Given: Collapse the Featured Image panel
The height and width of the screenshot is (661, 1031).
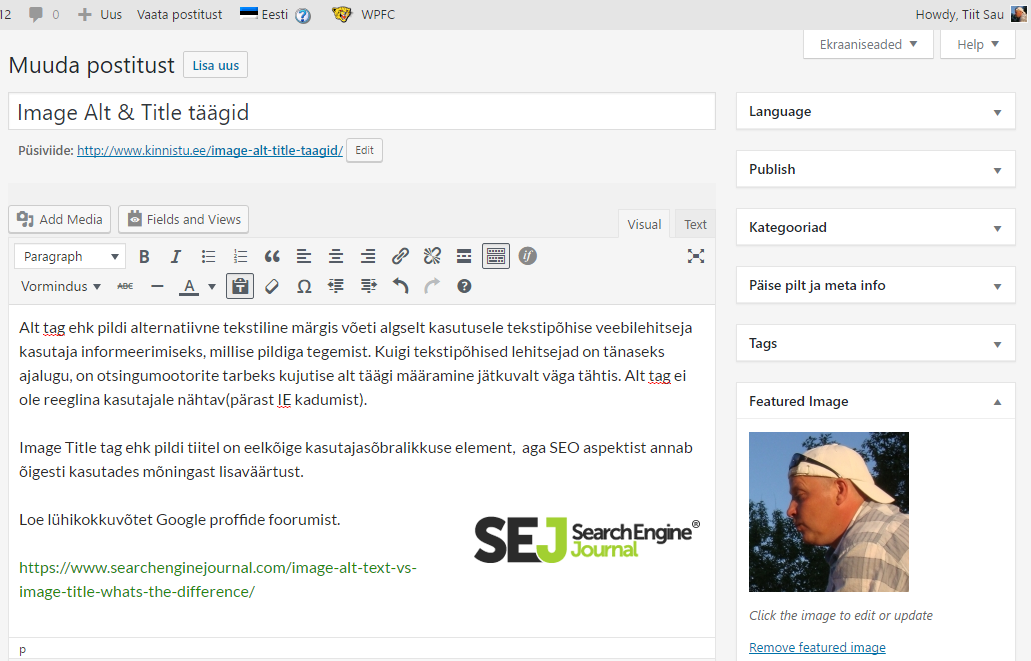Looking at the screenshot, I should pos(876,401).
